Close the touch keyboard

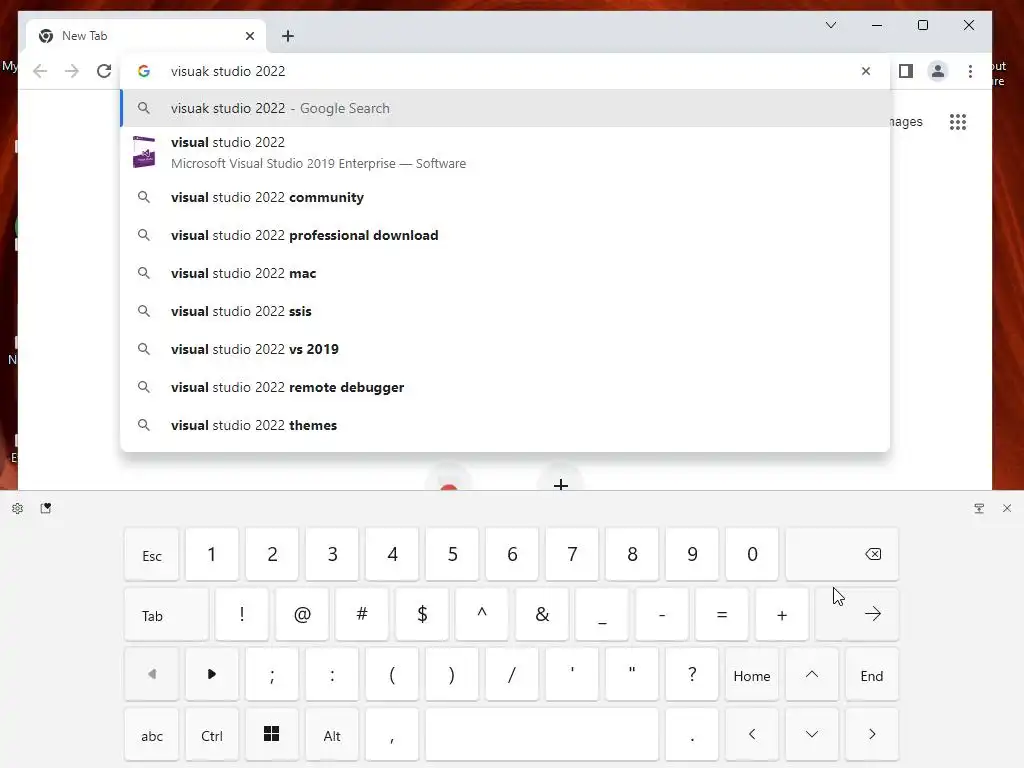[1007, 508]
